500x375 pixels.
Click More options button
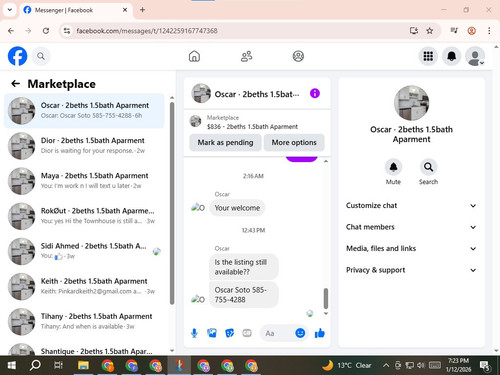[x=294, y=142]
